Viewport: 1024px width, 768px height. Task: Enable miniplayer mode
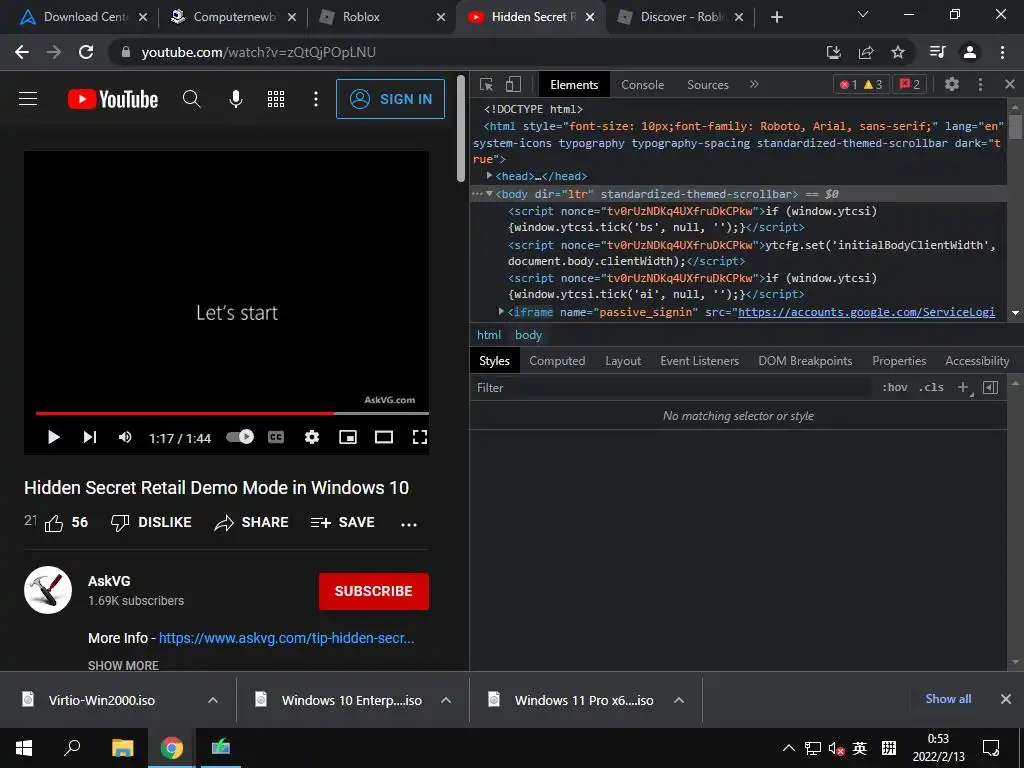click(348, 437)
